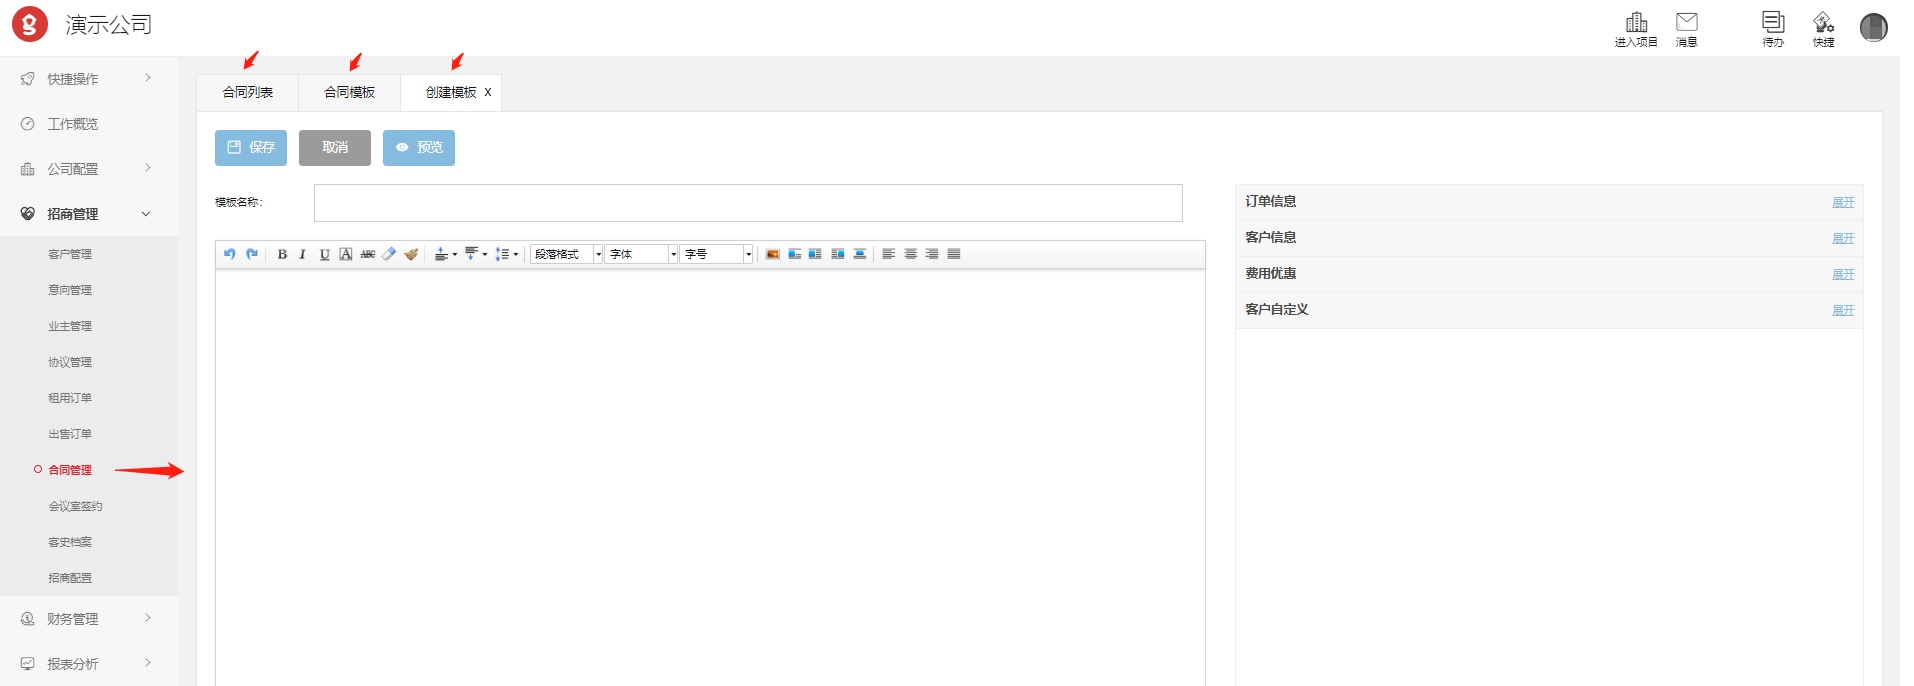Expand the 财务管理 sidebar menu
The width and height of the screenshot is (1914, 686).
[x=88, y=619]
